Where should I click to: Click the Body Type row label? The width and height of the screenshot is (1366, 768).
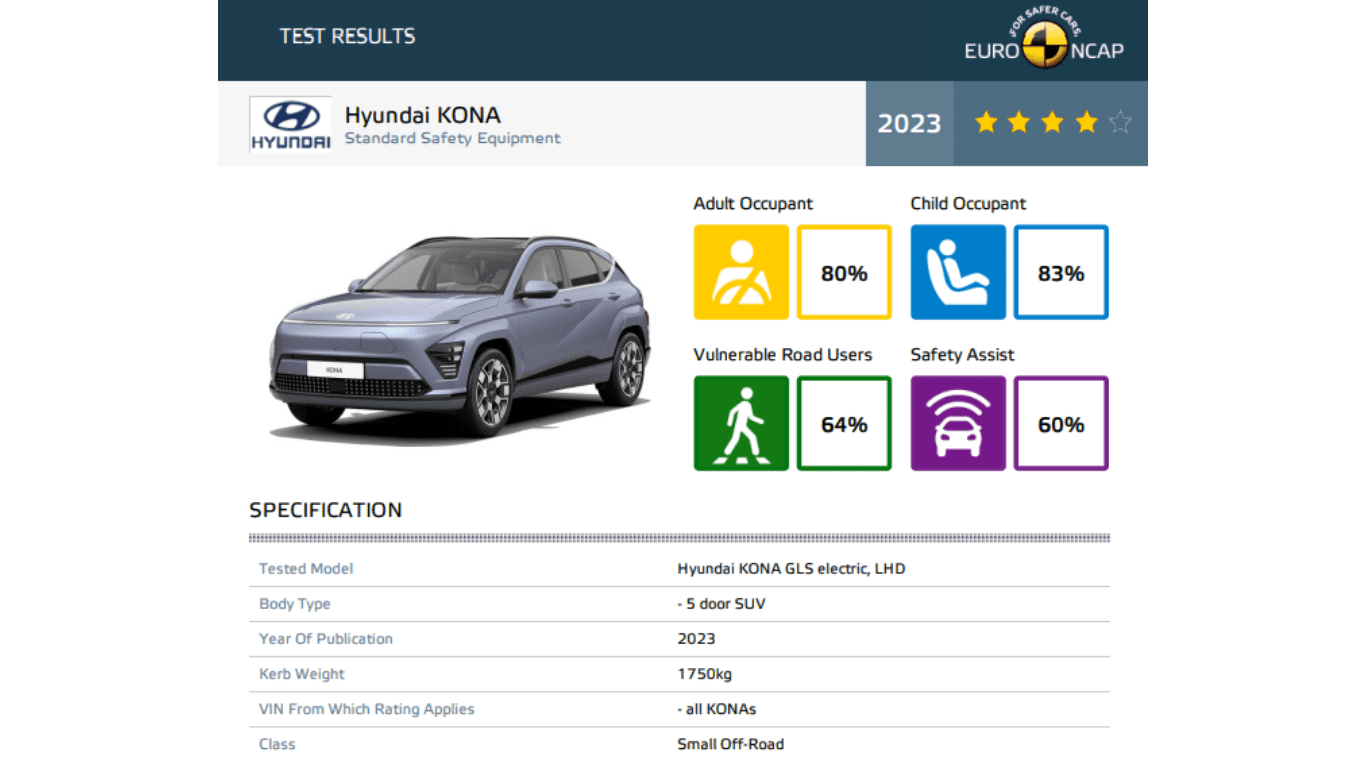(294, 604)
